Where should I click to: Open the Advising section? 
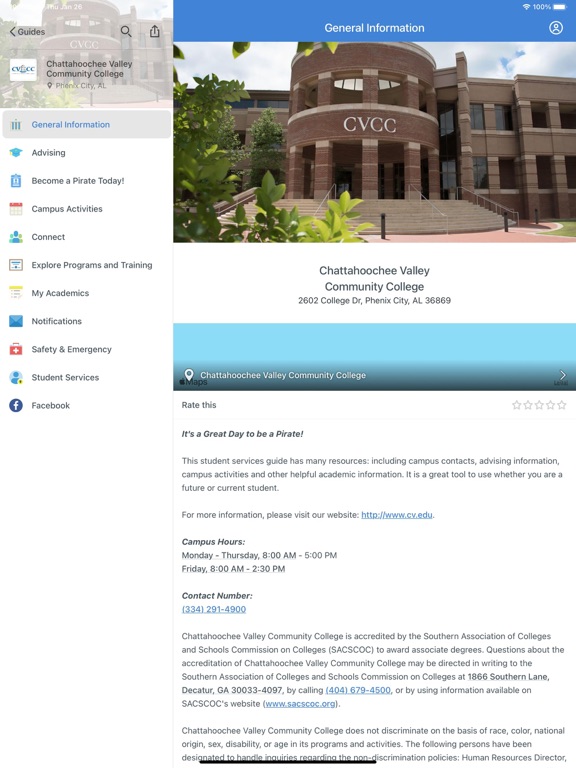pos(87,152)
